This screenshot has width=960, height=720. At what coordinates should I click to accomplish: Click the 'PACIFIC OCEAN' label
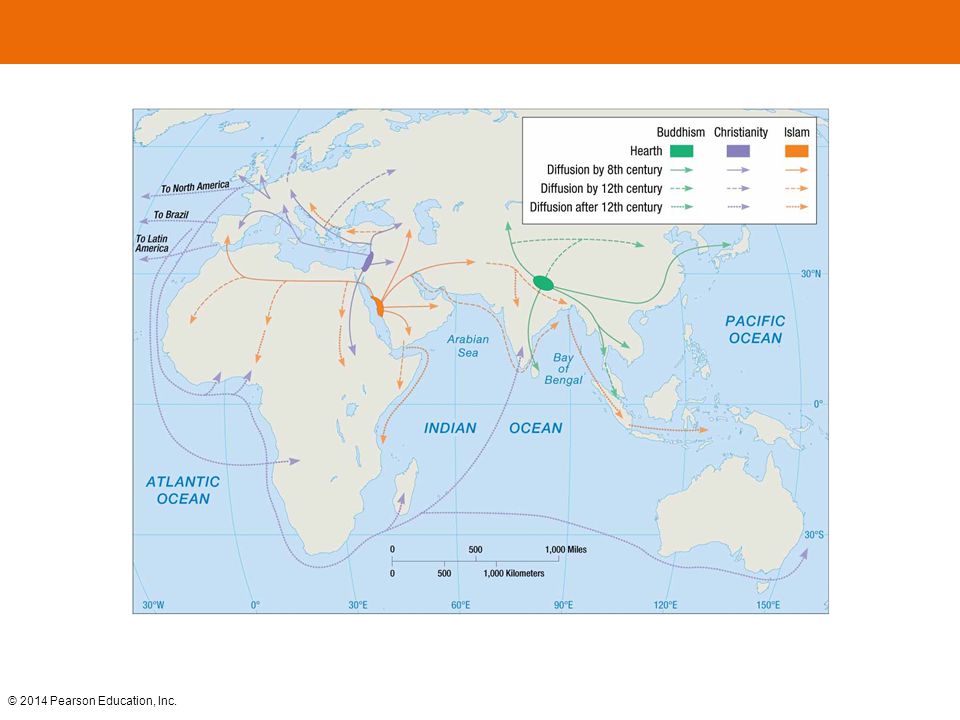(755, 329)
